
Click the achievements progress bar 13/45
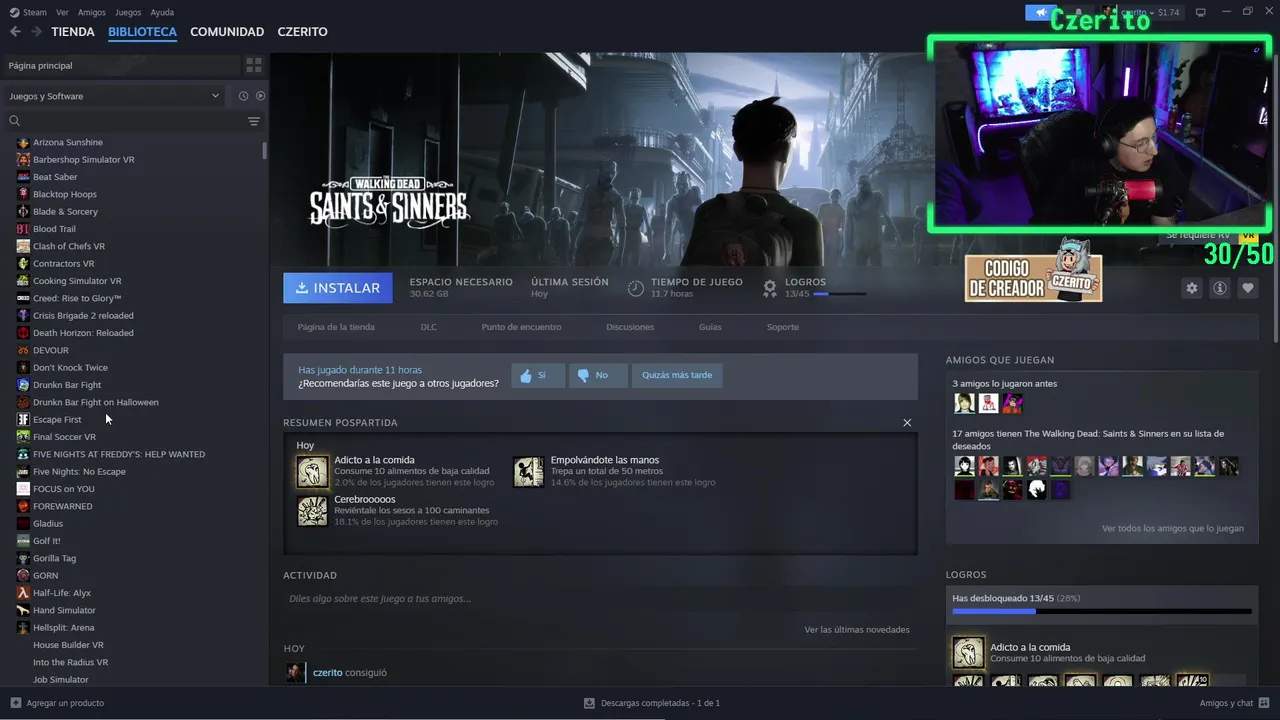click(840, 294)
